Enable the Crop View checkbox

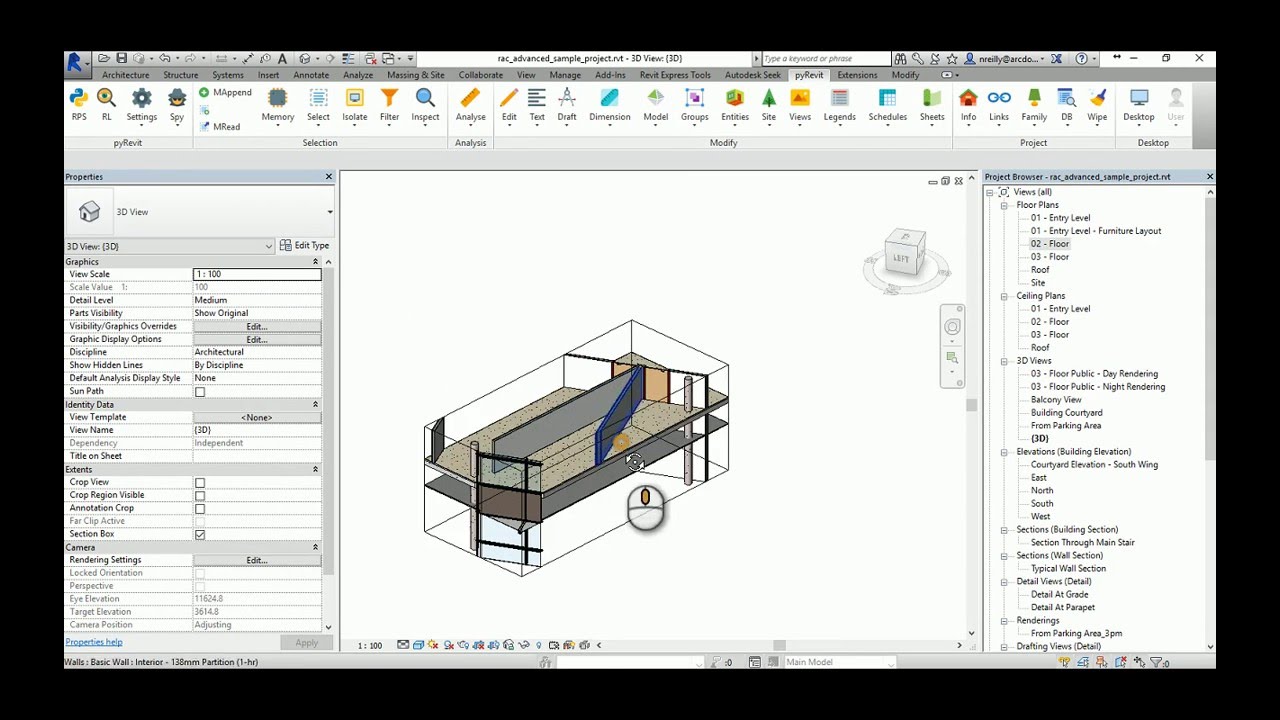[200, 483]
